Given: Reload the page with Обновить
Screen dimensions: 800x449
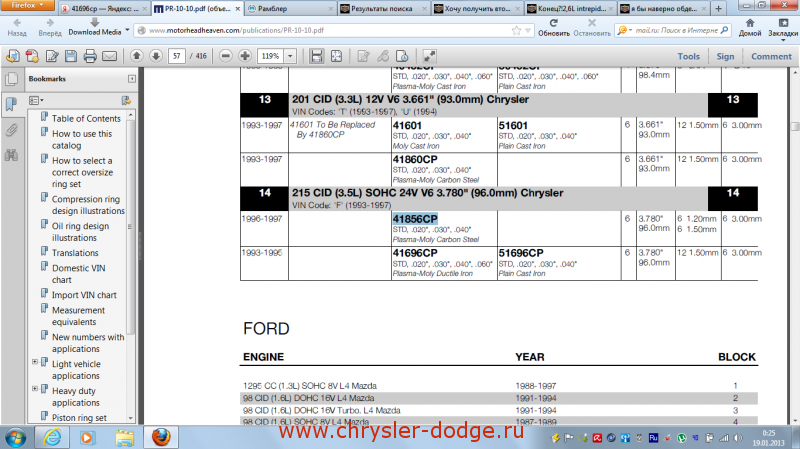Looking at the screenshot, I should pyautogui.click(x=554, y=27).
